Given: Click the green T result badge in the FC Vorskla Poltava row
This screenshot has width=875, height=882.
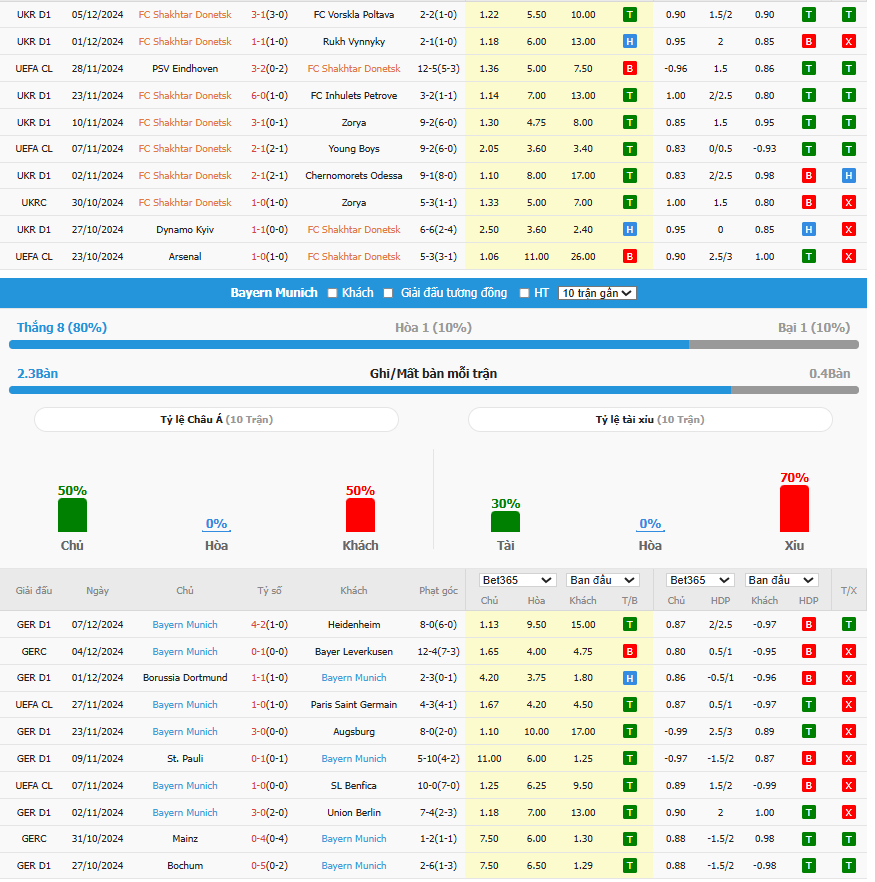Looking at the screenshot, I should (630, 15).
